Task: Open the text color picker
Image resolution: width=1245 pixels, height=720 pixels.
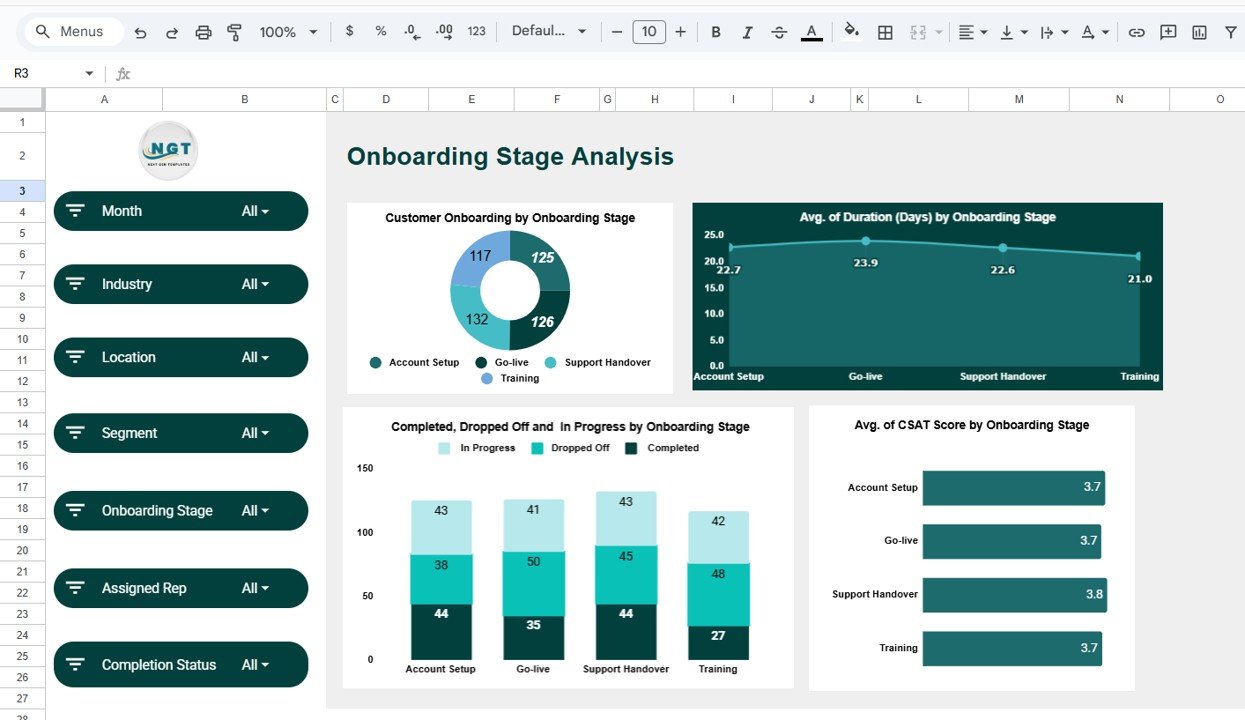Action: [811, 31]
